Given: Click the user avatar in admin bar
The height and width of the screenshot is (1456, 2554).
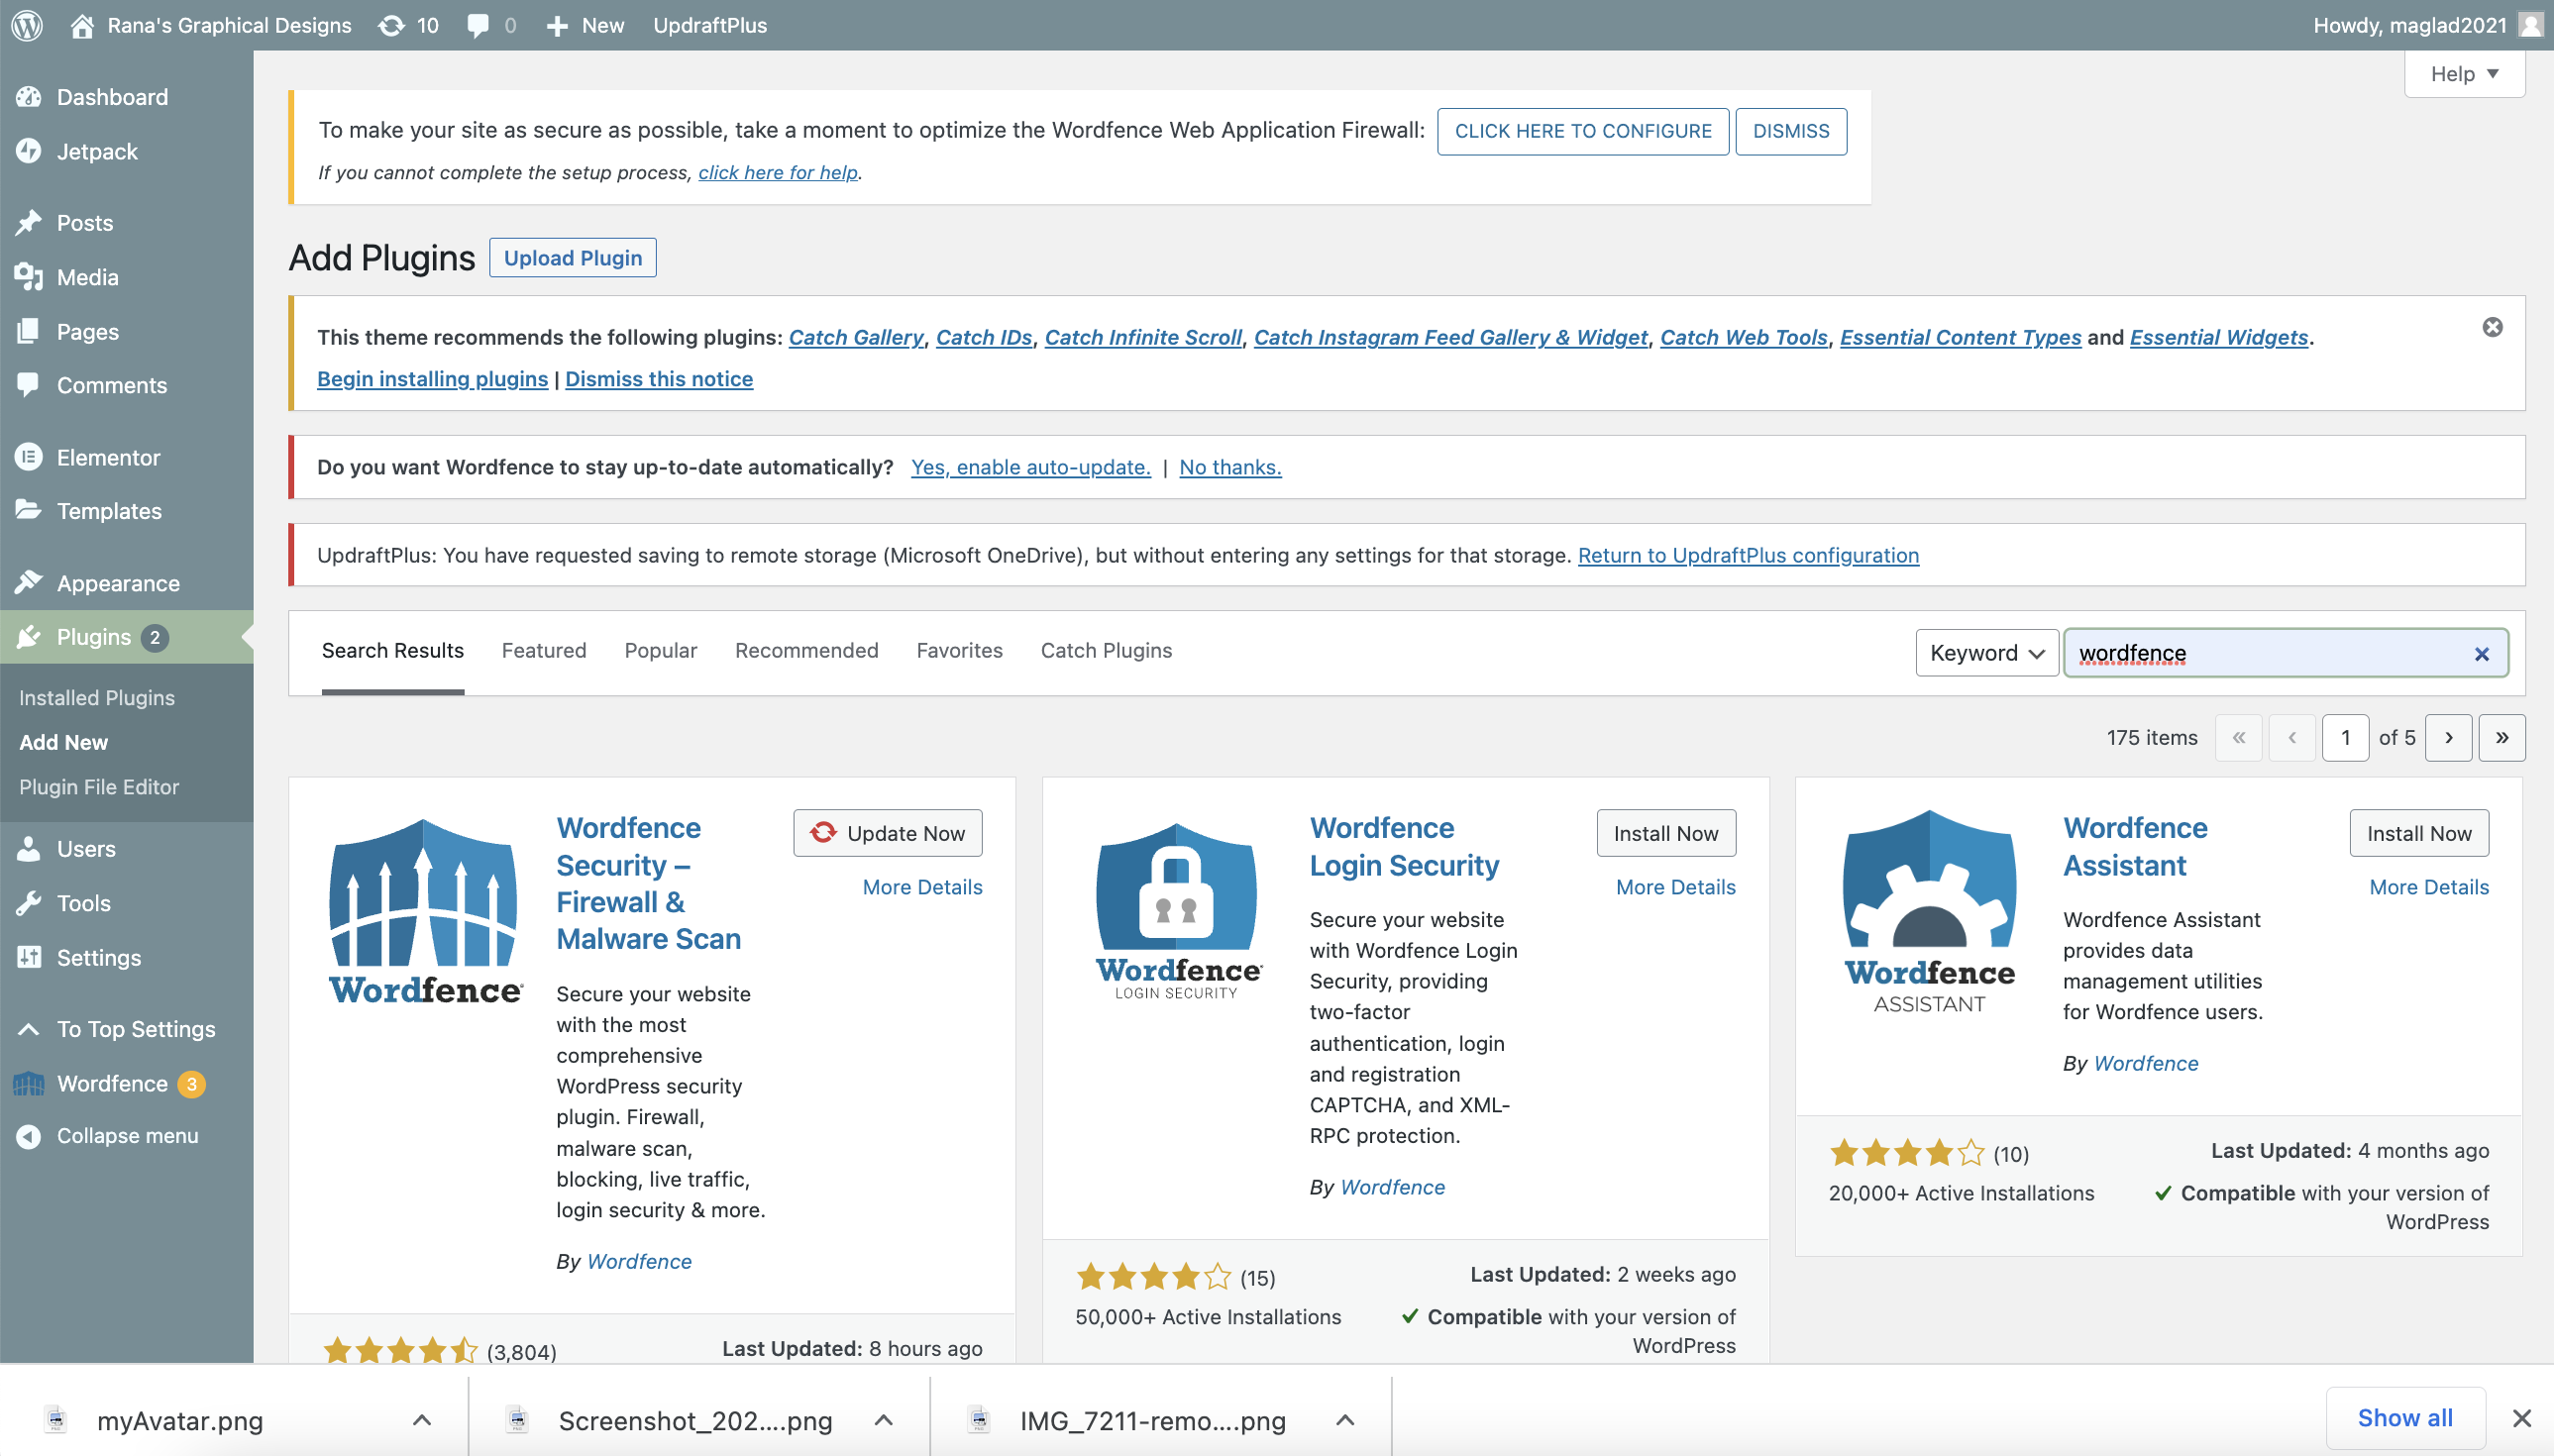Looking at the screenshot, I should point(2530,25).
